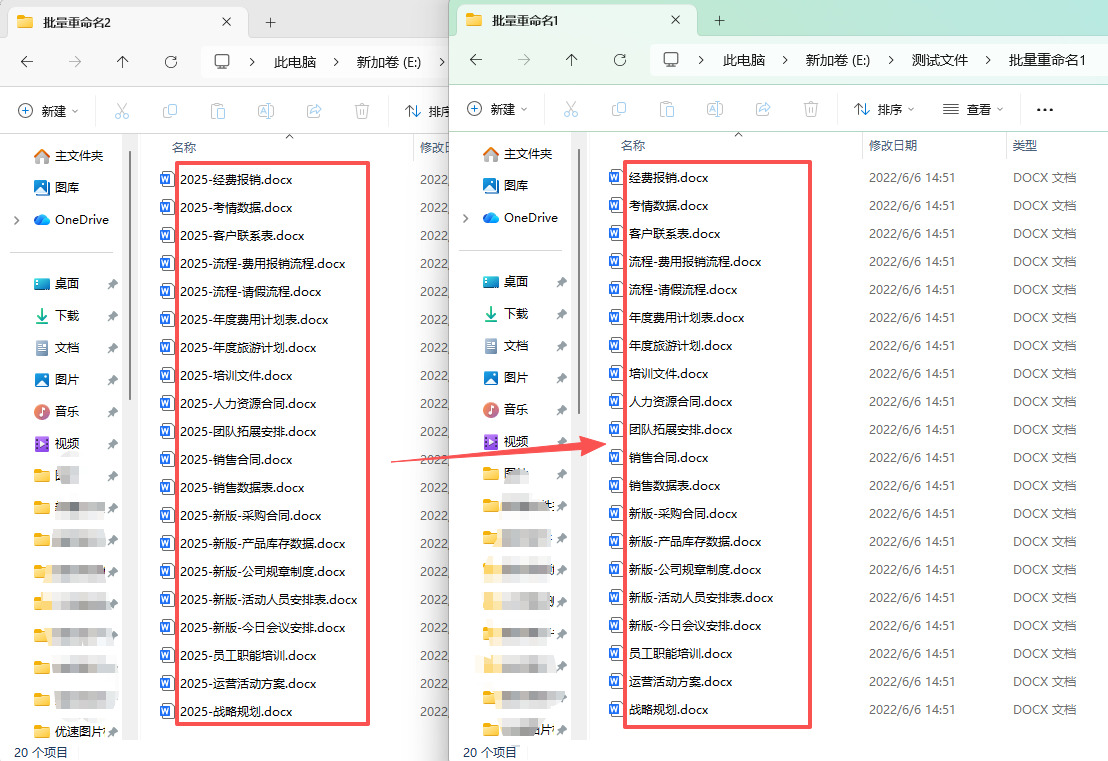The height and width of the screenshot is (761, 1108).
Task: Sort by 类型 column in 批量重命名1 window
Action: coord(1024,145)
